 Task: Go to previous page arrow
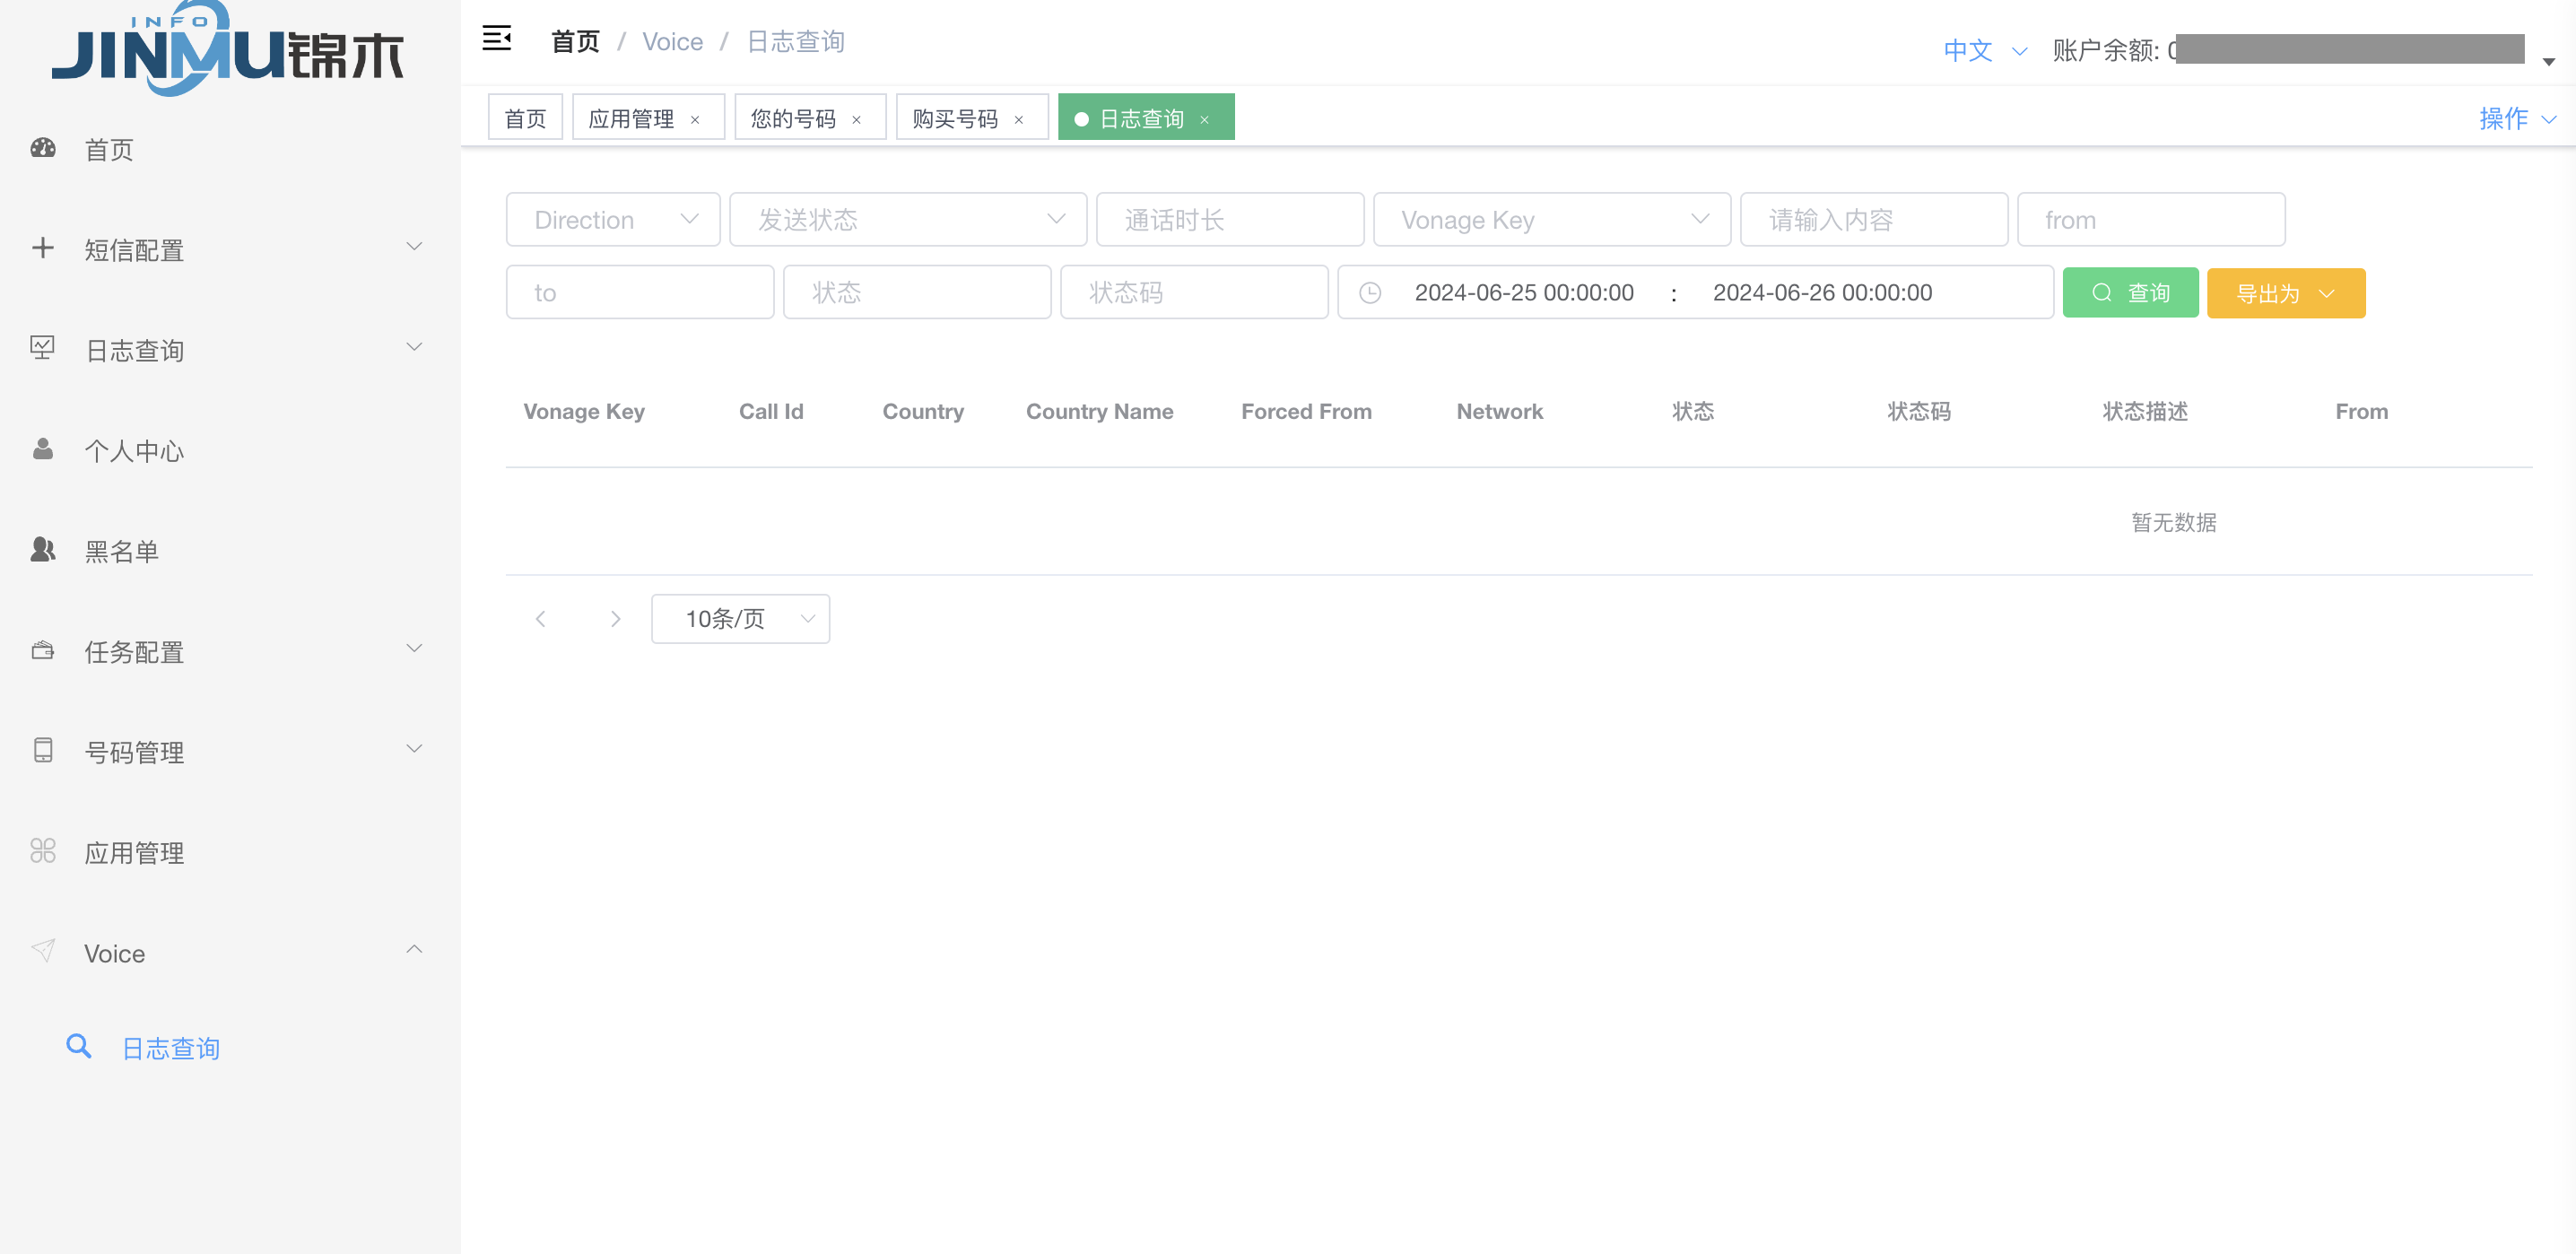(x=541, y=619)
